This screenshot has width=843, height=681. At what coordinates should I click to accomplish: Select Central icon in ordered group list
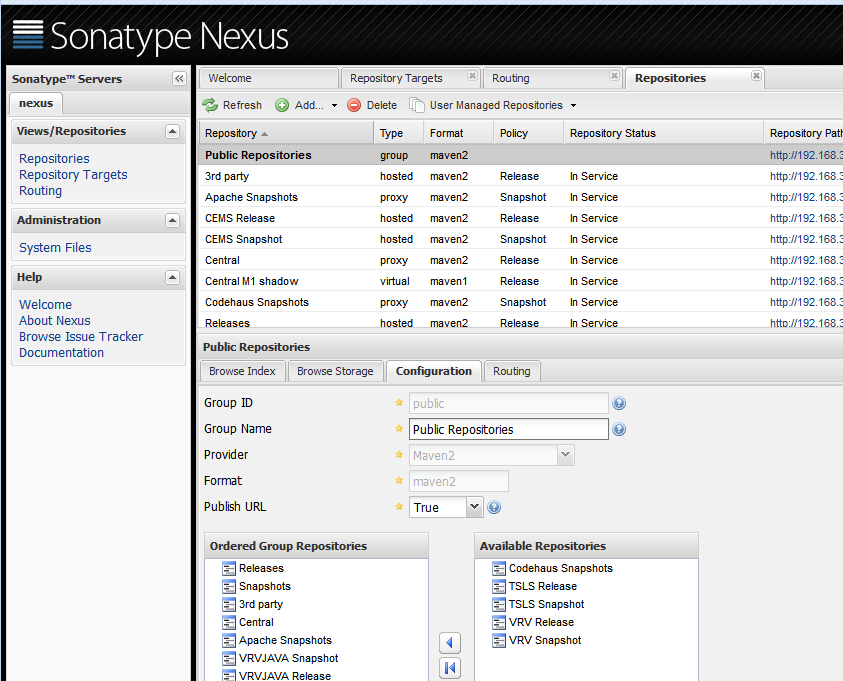click(x=229, y=622)
